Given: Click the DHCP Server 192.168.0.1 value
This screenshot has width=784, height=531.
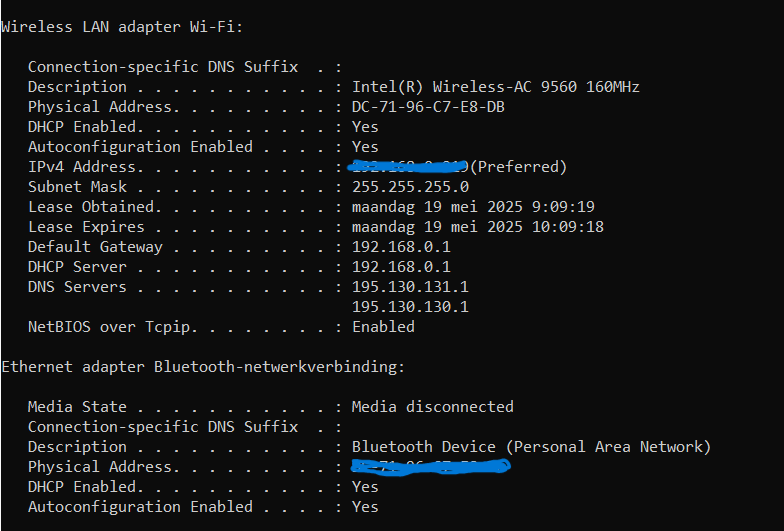Looking at the screenshot, I should (401, 266).
